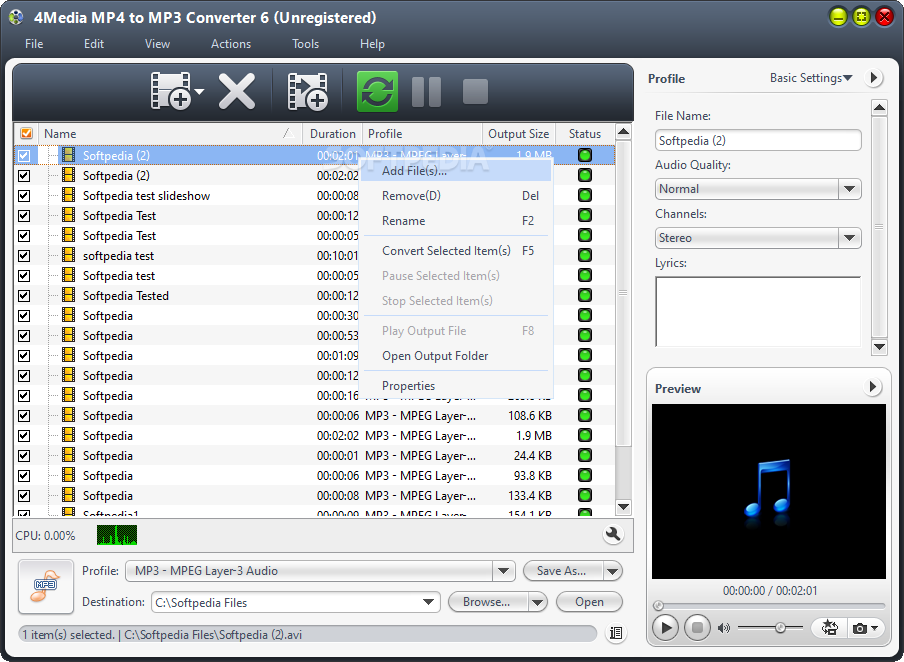Uncheck the Softpedia test slideshow checkbox
Screen dimensions: 904x662
pyautogui.click(x=24, y=195)
